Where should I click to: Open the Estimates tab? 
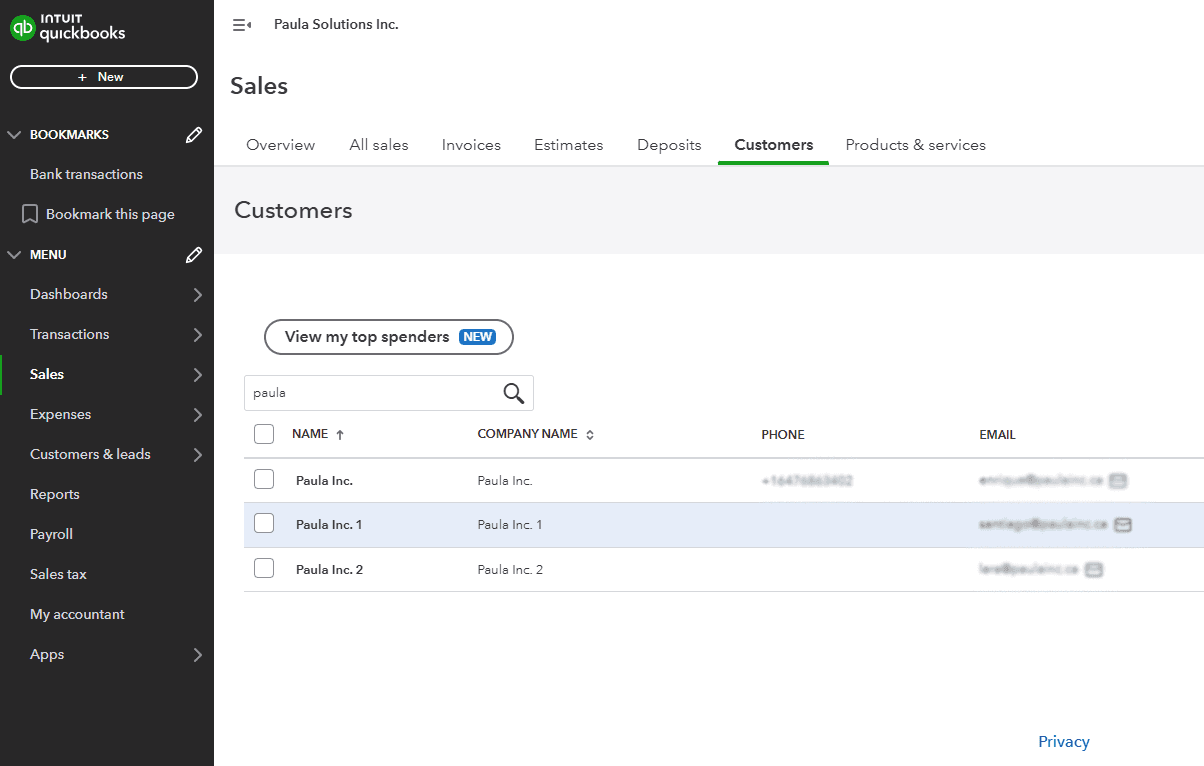[x=568, y=144]
